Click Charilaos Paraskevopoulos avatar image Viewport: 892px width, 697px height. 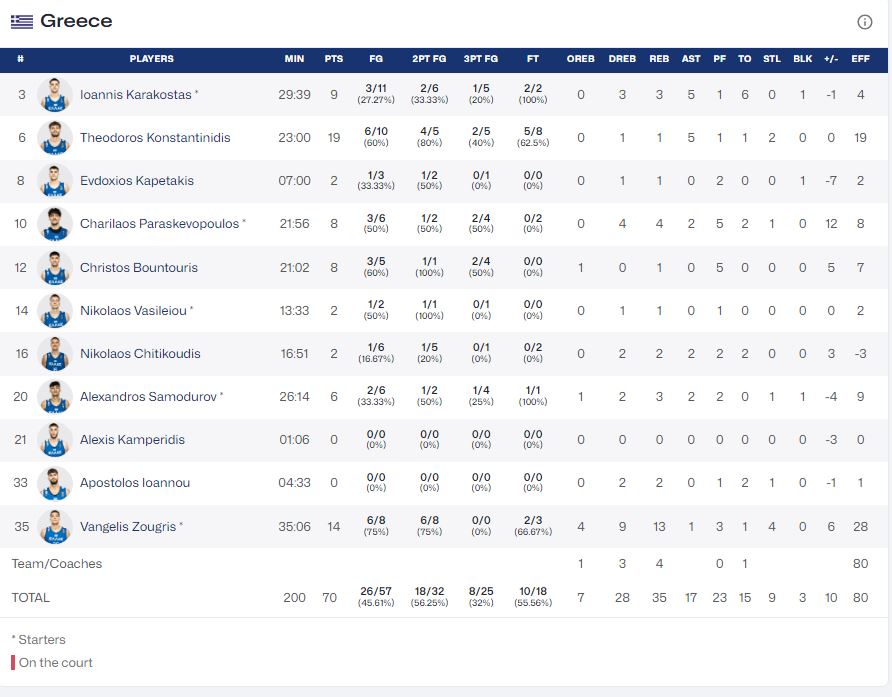pos(55,224)
